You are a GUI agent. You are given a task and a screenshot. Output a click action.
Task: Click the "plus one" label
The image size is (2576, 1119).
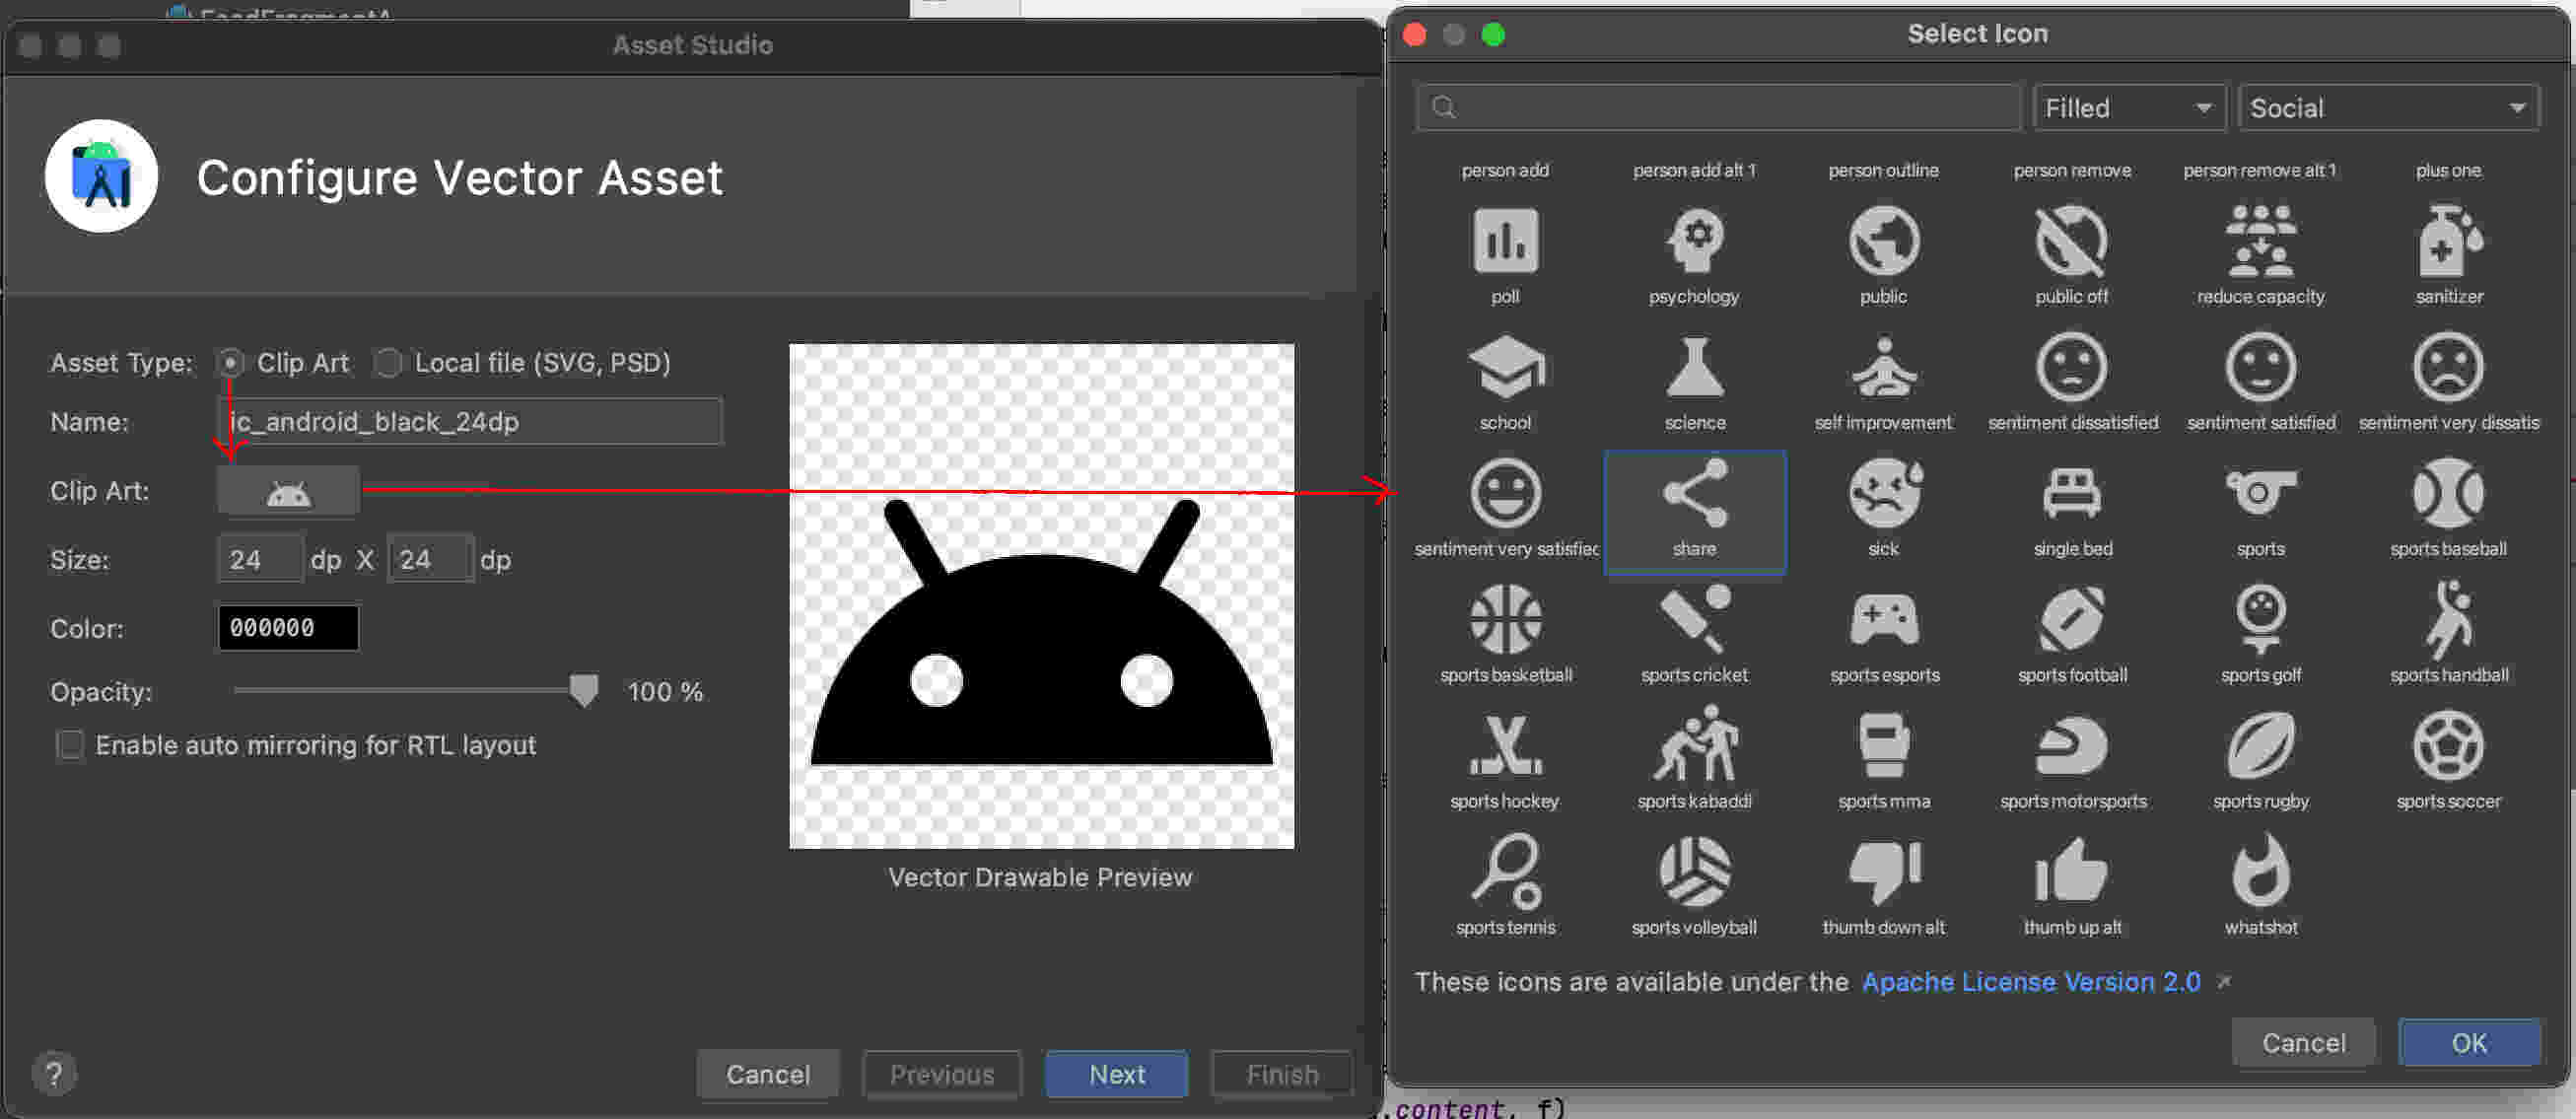(2448, 171)
